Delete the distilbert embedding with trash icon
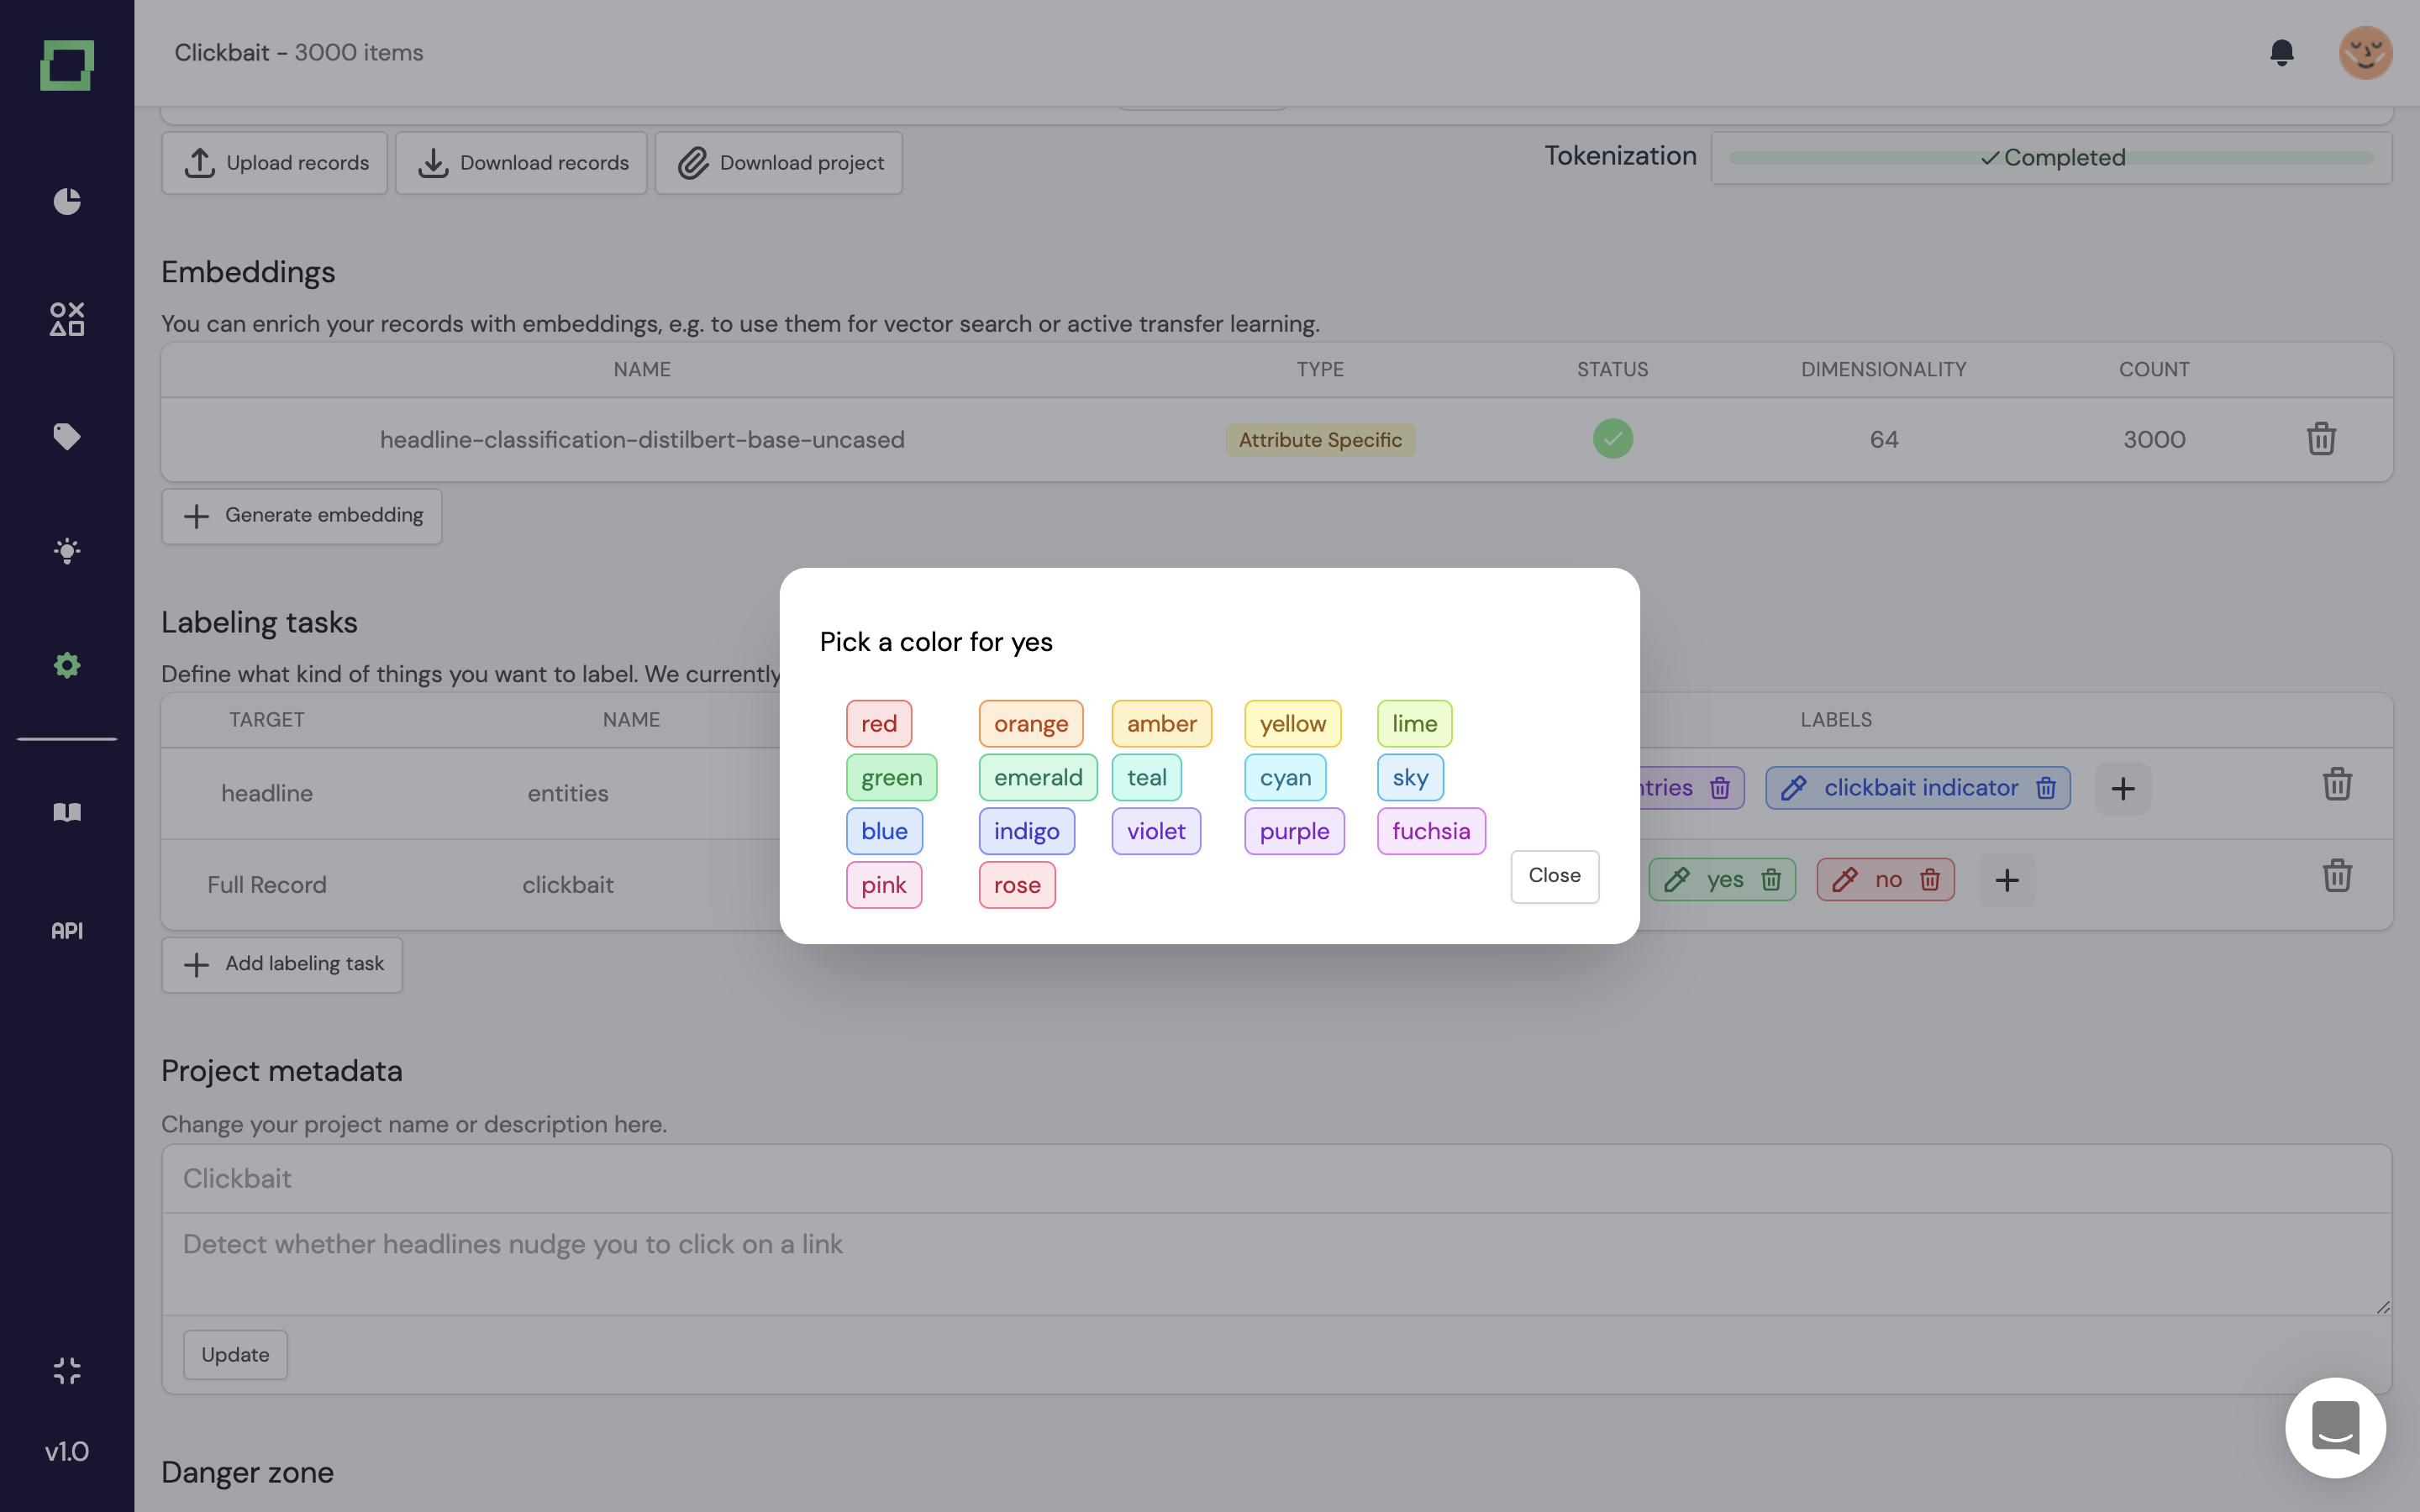 point(2320,439)
